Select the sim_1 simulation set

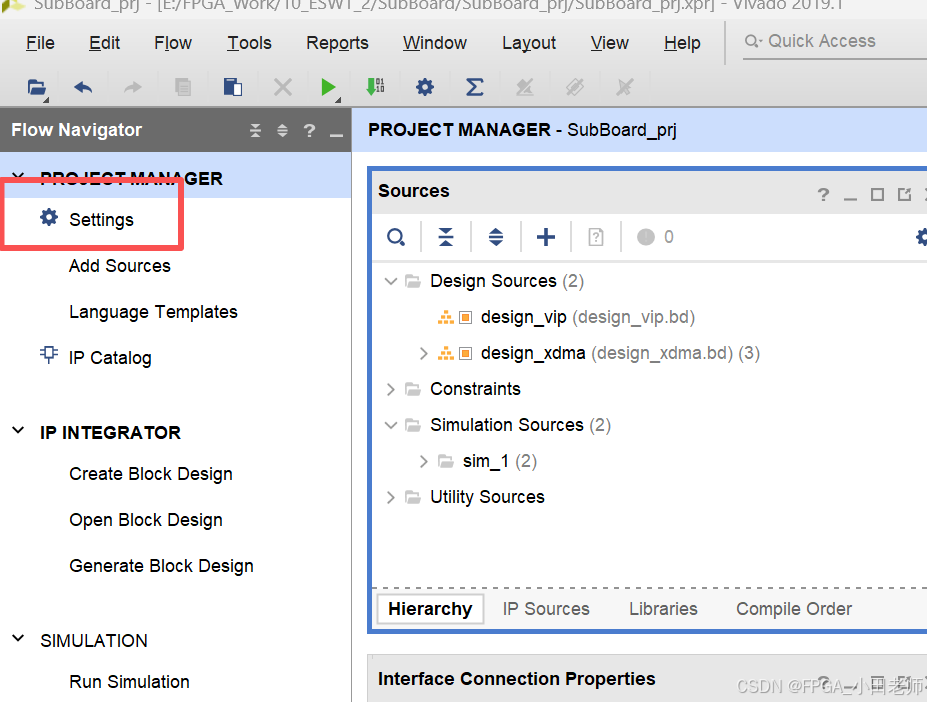pyautogui.click(x=500, y=461)
